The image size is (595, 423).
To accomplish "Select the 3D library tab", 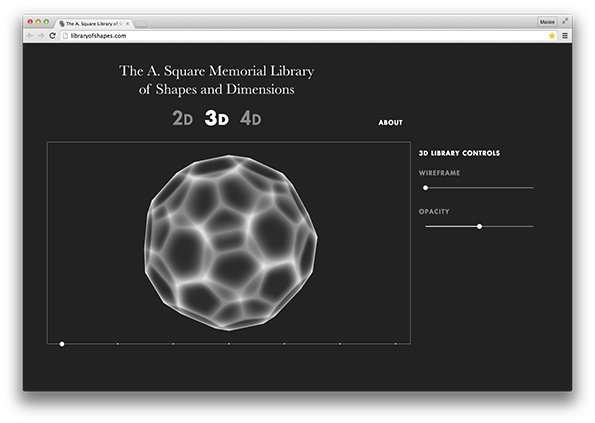I will 217,118.
